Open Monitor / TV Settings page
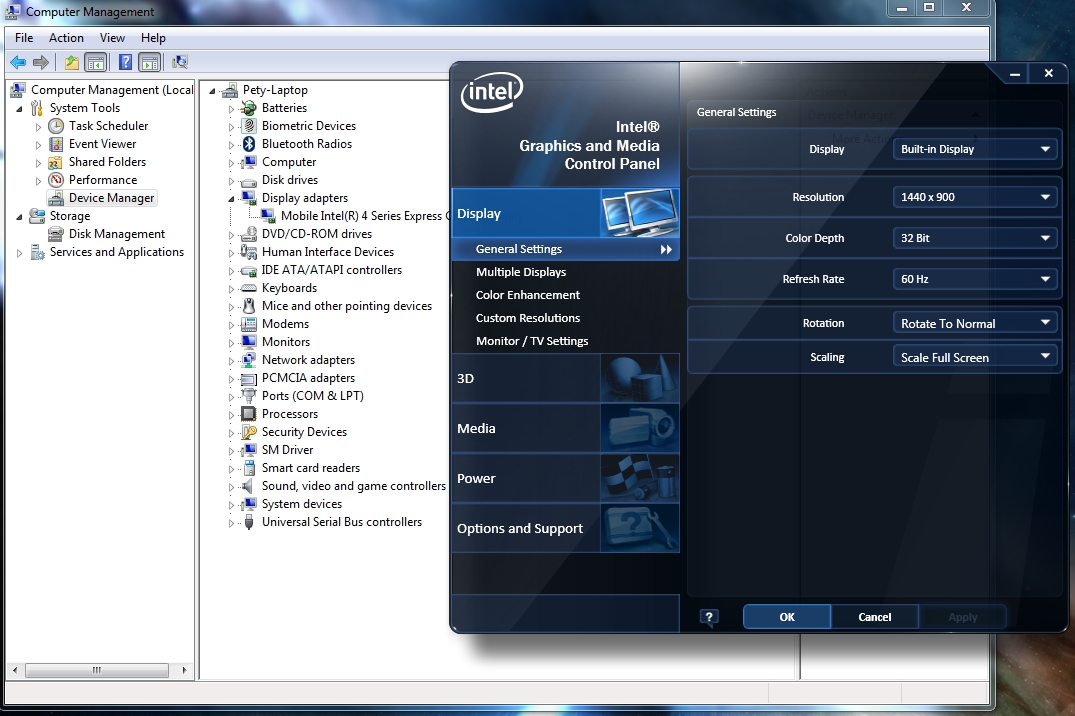This screenshot has width=1075, height=716. coord(532,341)
